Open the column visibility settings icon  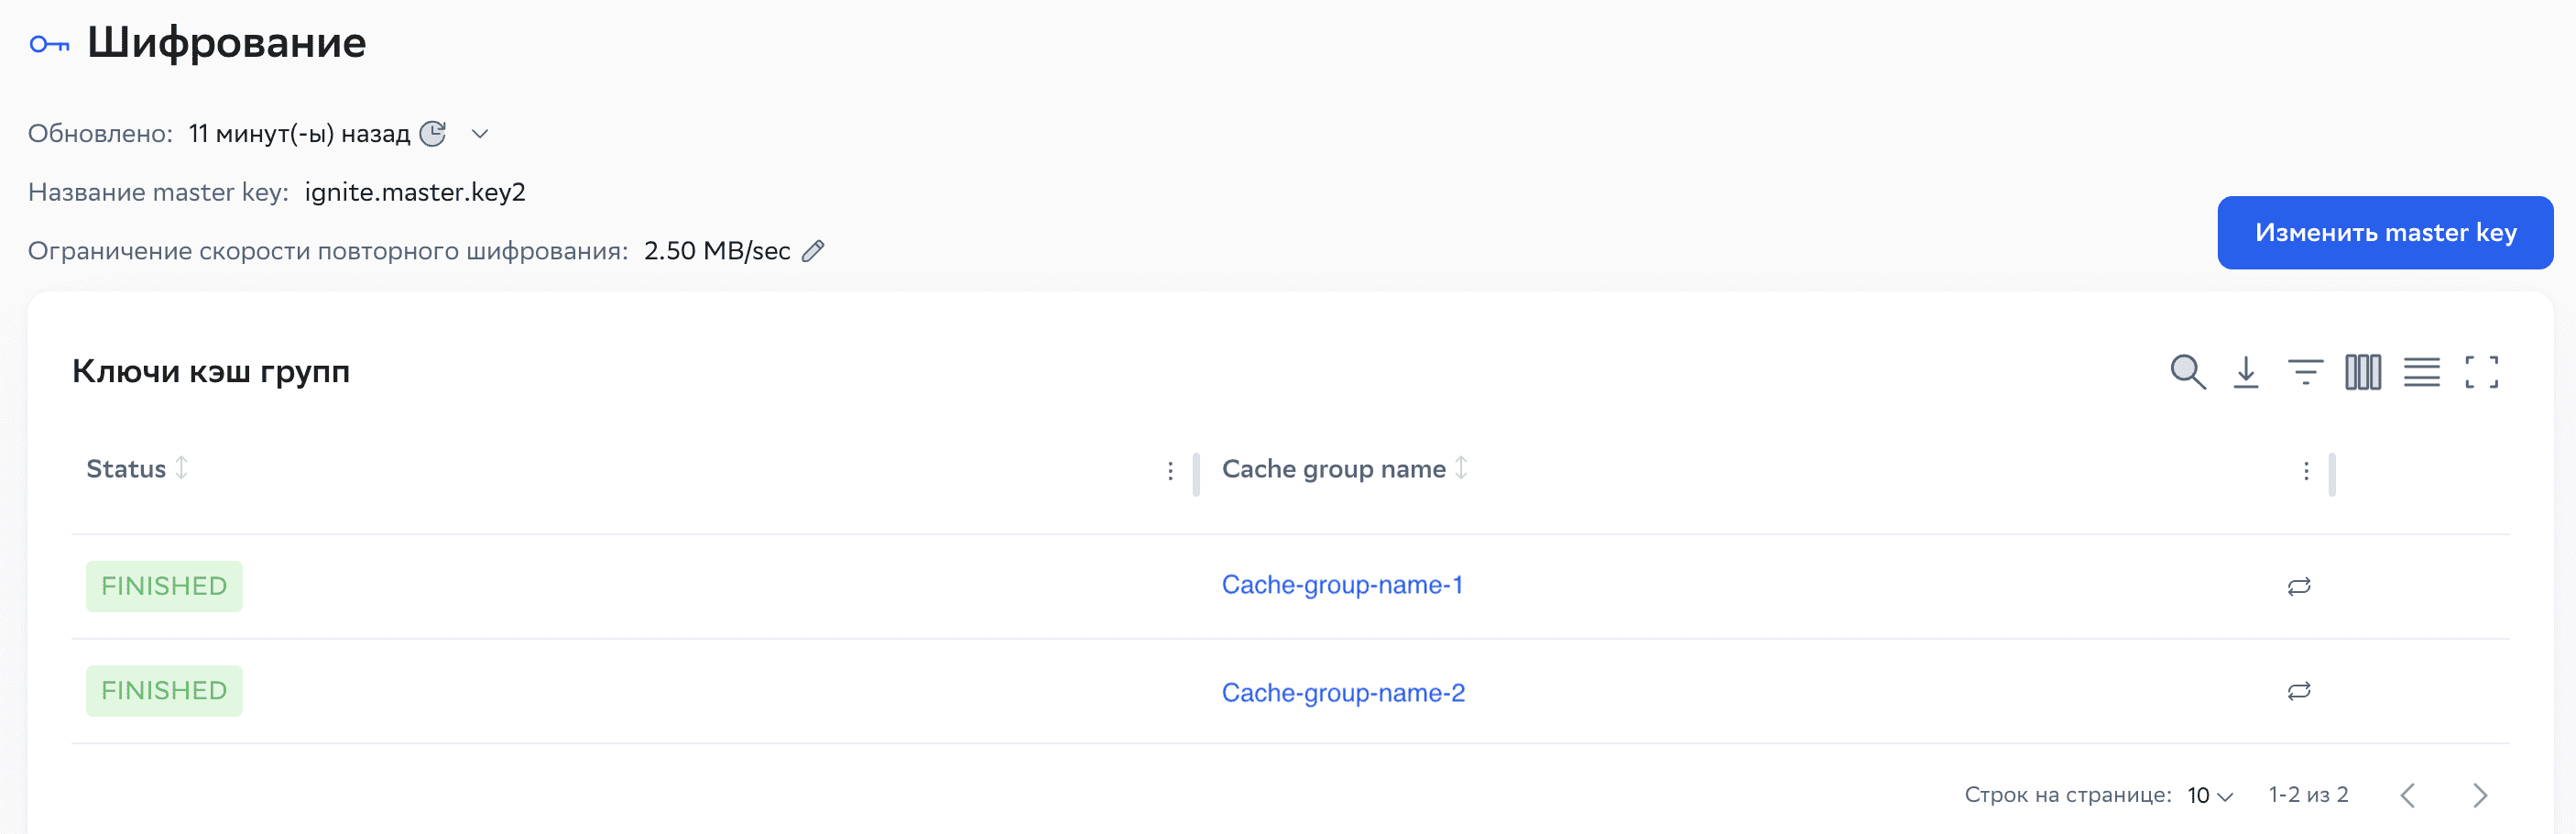point(2363,372)
